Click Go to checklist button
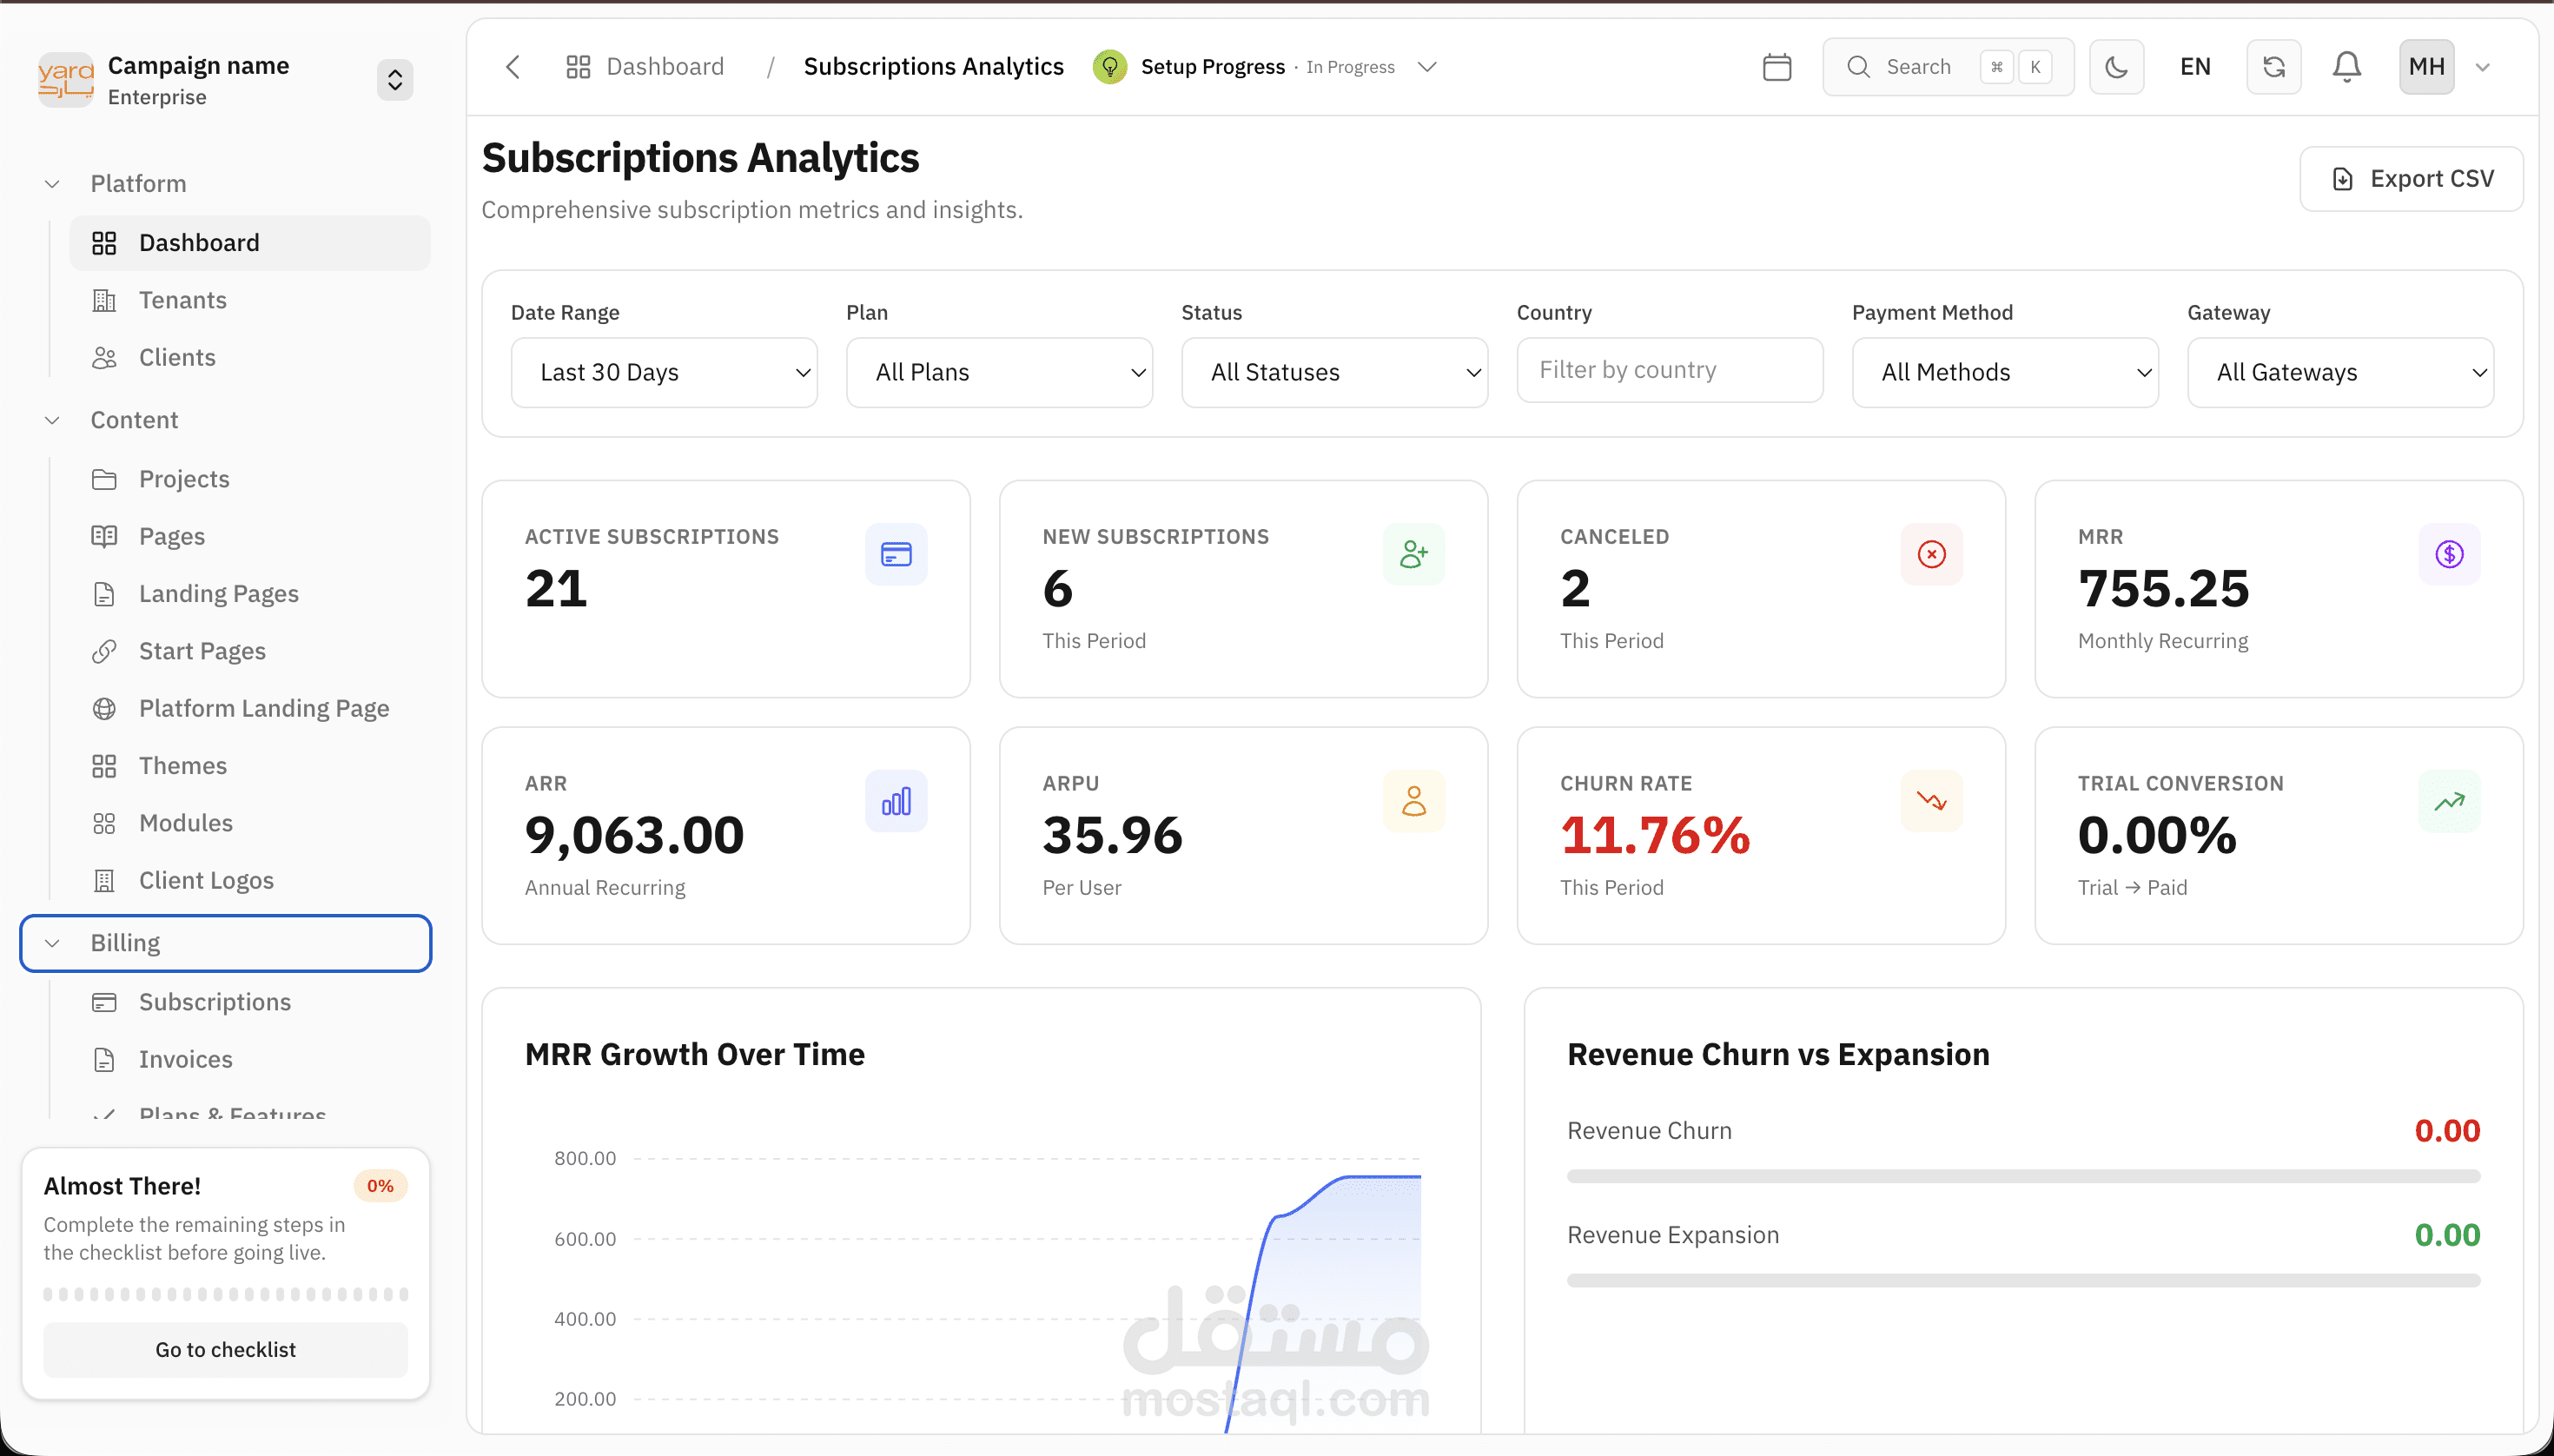Screen dimensions: 2554x1456 (226, 1349)
